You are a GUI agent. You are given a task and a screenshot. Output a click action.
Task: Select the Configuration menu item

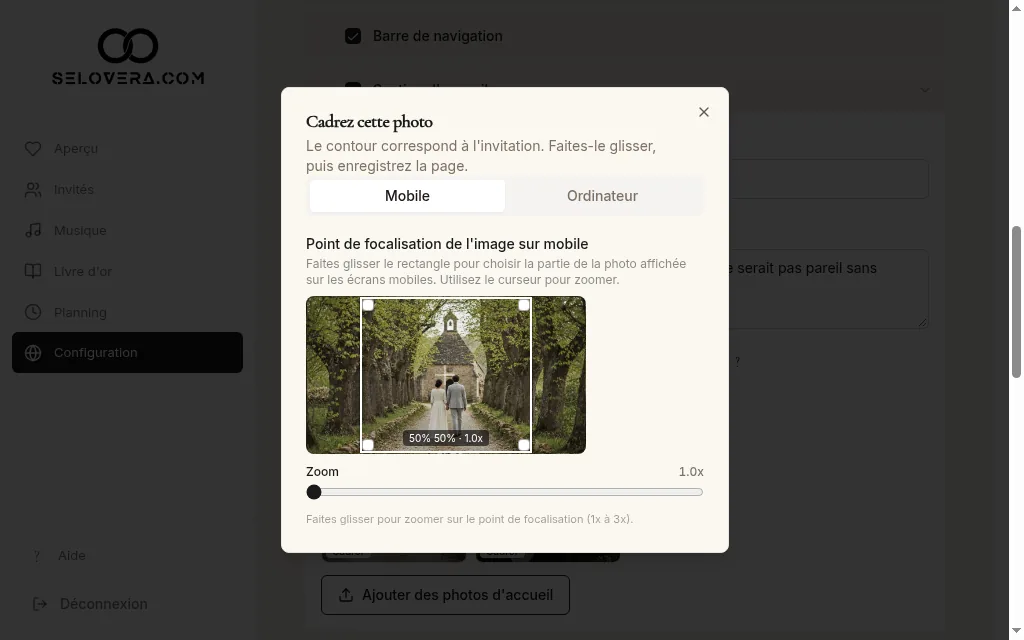127,353
